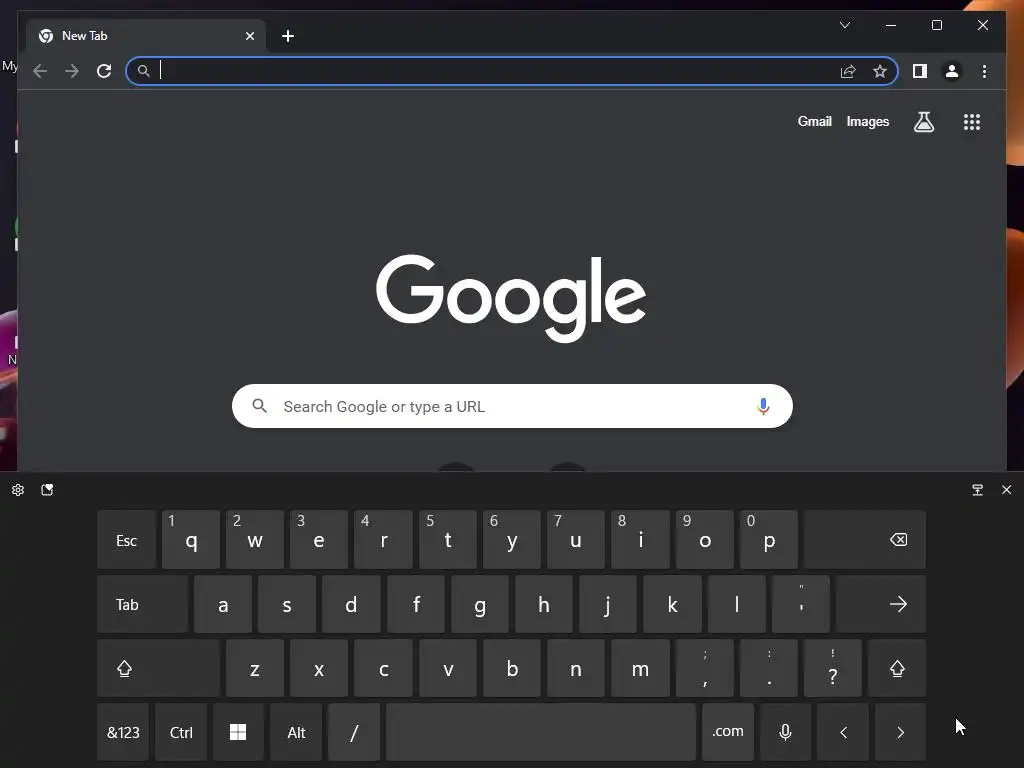
Task: Tap the left Shift key
Action: (158, 668)
